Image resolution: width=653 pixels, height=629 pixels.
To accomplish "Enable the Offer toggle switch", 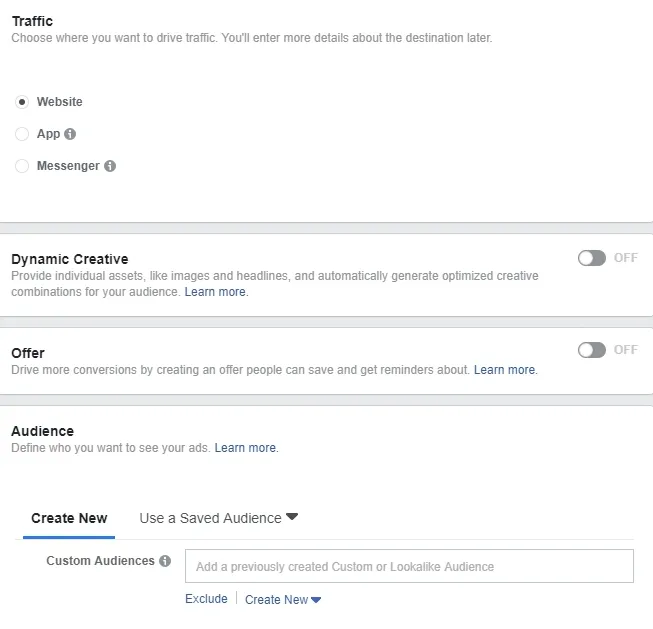I will [592, 350].
